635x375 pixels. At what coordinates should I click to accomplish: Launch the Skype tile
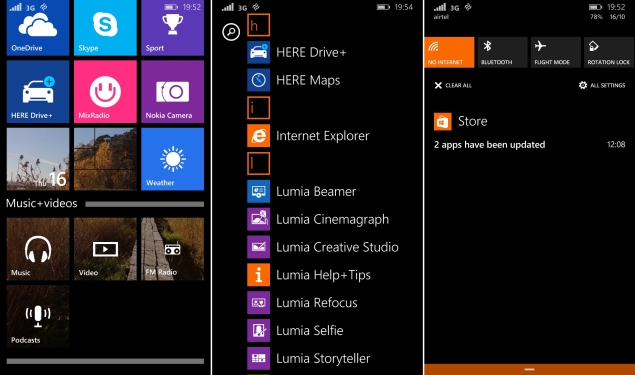point(105,28)
